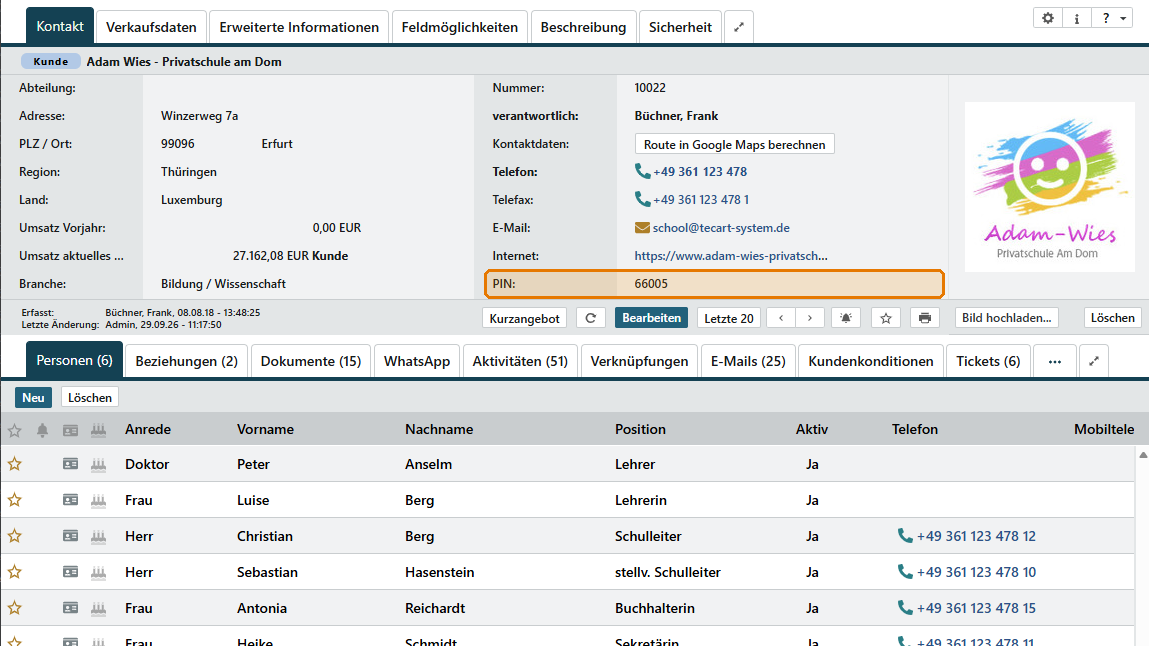Viewport: 1149px width, 646px height.
Task: Toggle favorite star for Peter Anselm
Action: click(x=15, y=464)
